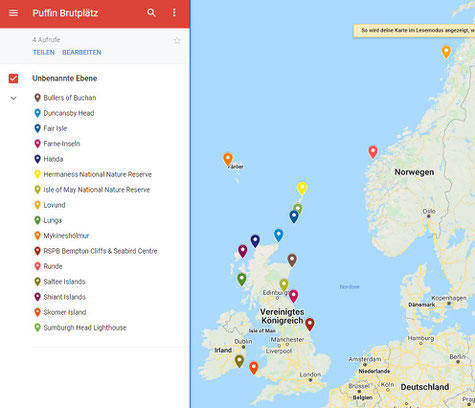Click magenta pin southeast of Edinburgh

click(x=293, y=295)
